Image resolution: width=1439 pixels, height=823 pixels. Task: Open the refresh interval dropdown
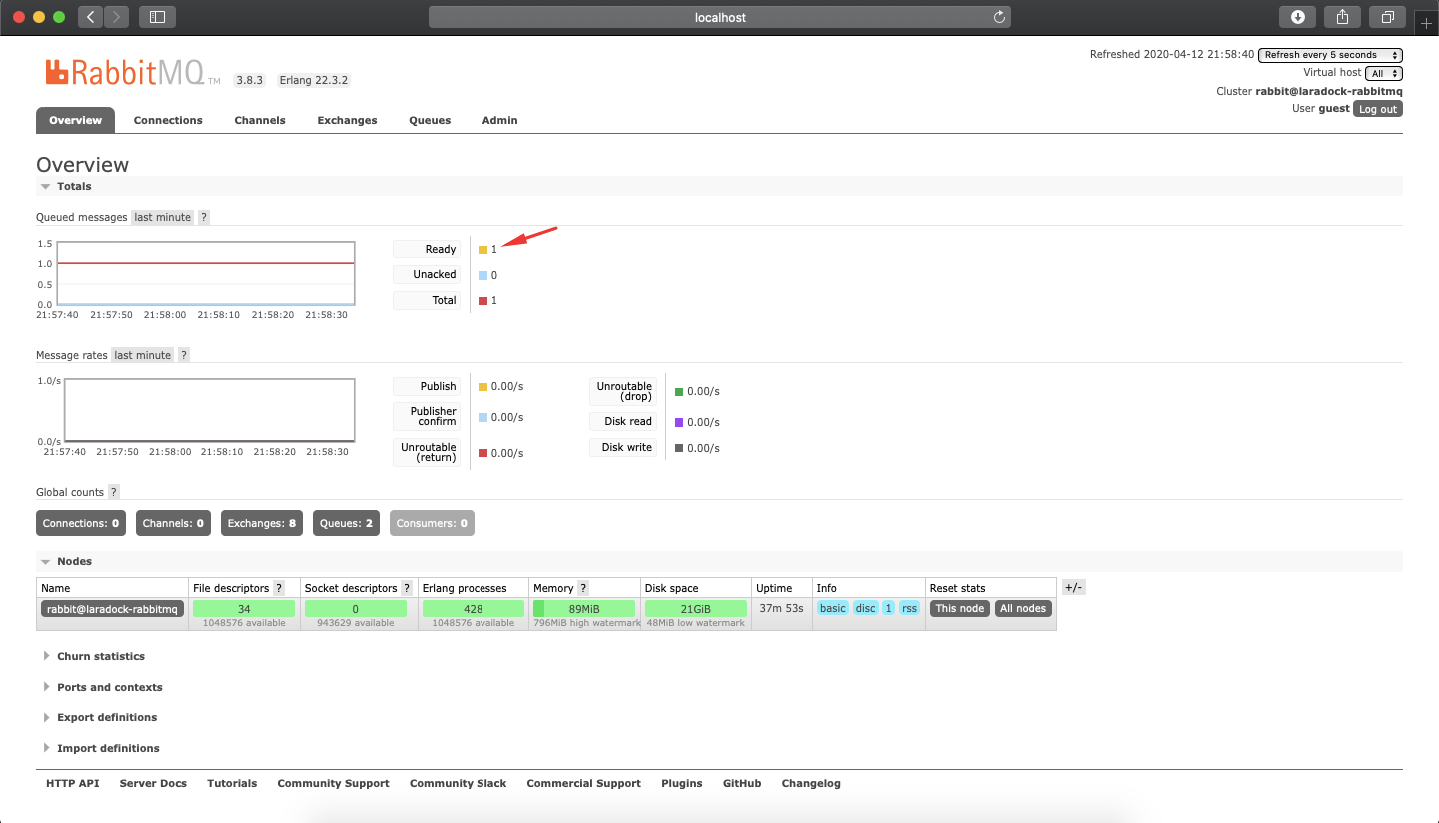[1329, 54]
